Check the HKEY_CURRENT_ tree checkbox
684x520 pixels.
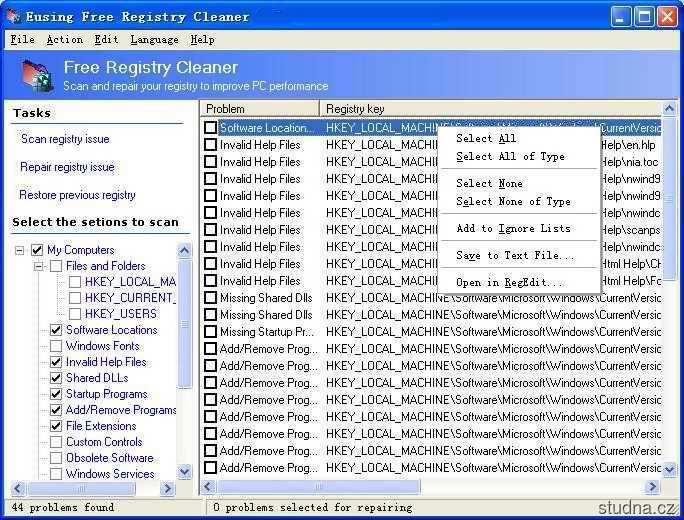[75, 298]
